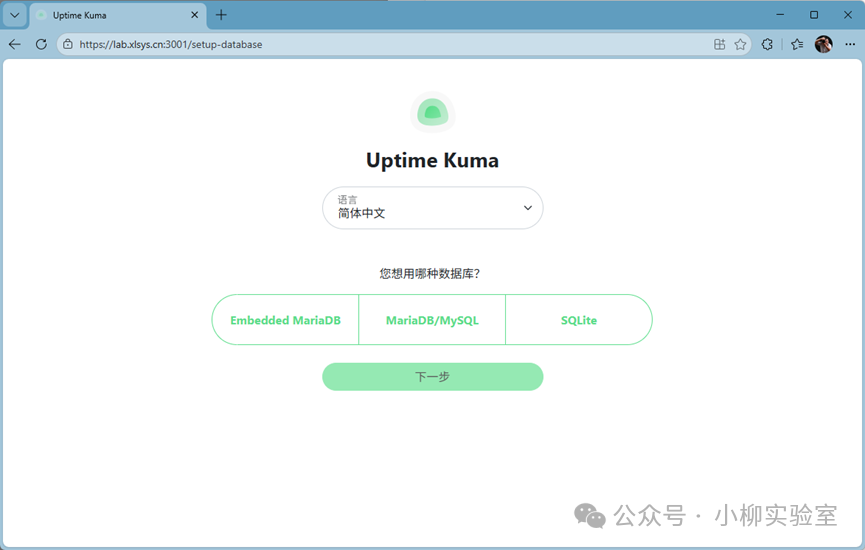Open browser profile avatar
The width and height of the screenshot is (865, 550).
[824, 44]
